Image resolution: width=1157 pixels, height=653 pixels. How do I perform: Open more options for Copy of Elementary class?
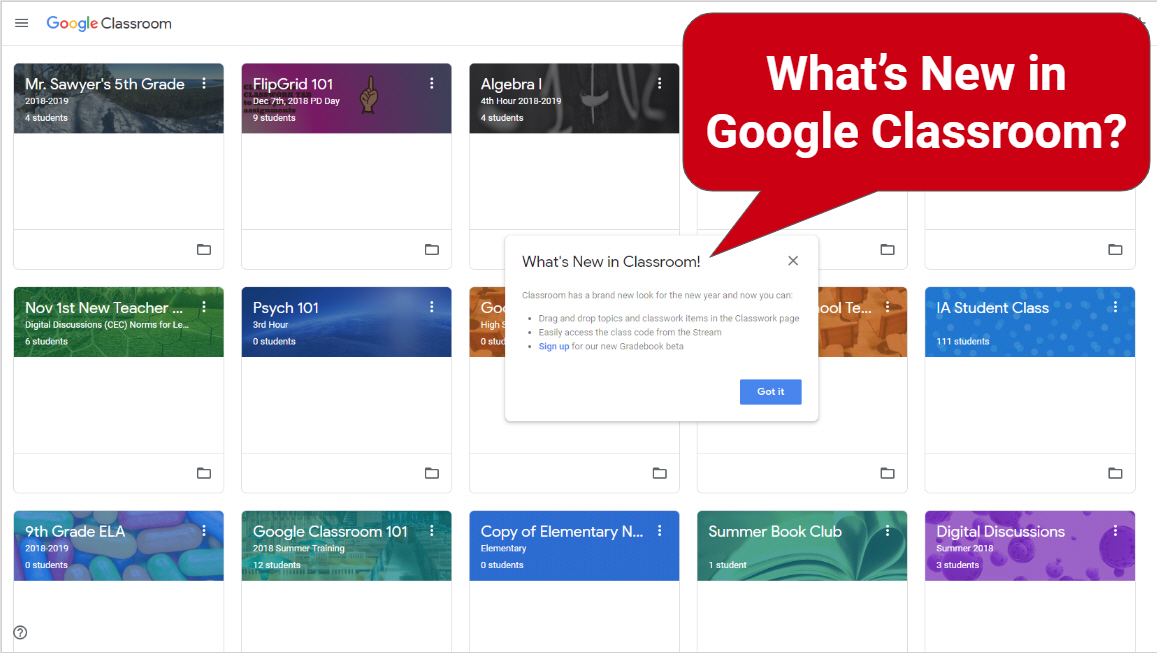tap(660, 531)
